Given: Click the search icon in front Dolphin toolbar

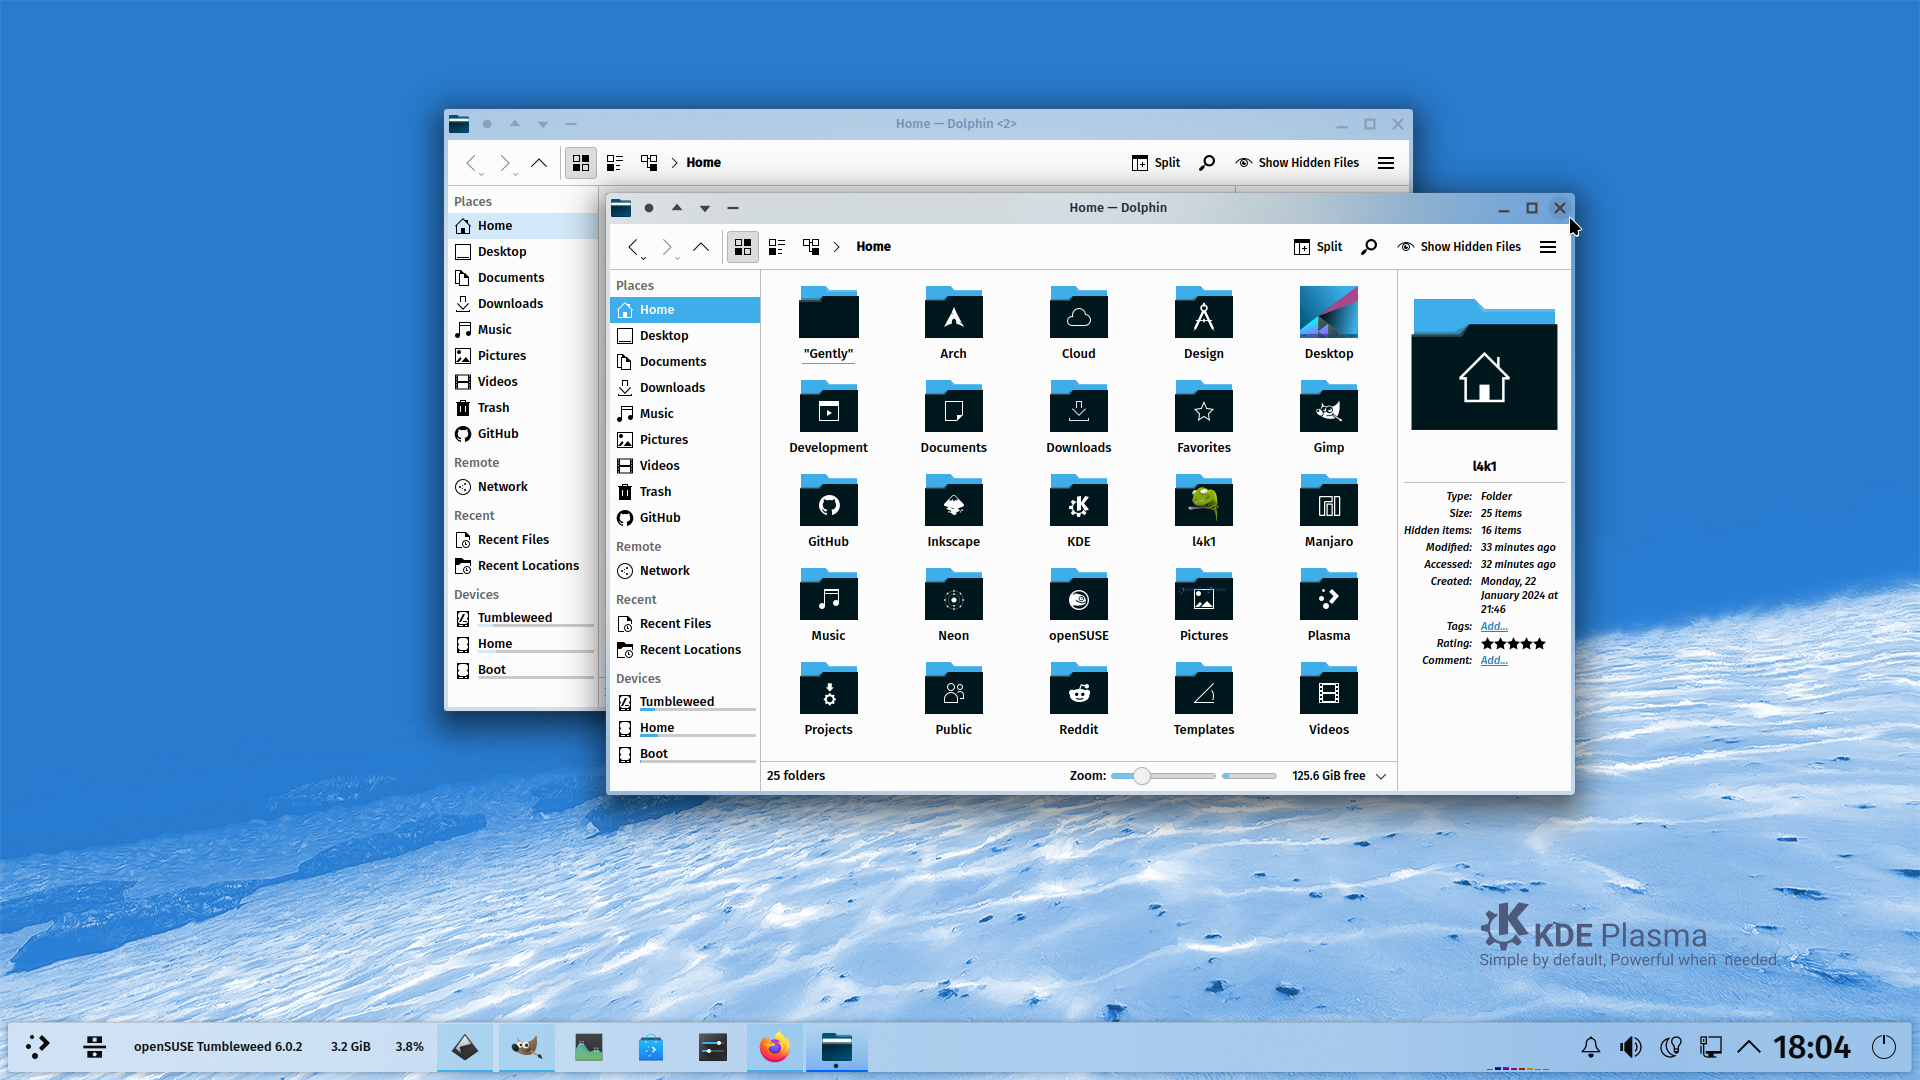Looking at the screenshot, I should (1369, 247).
